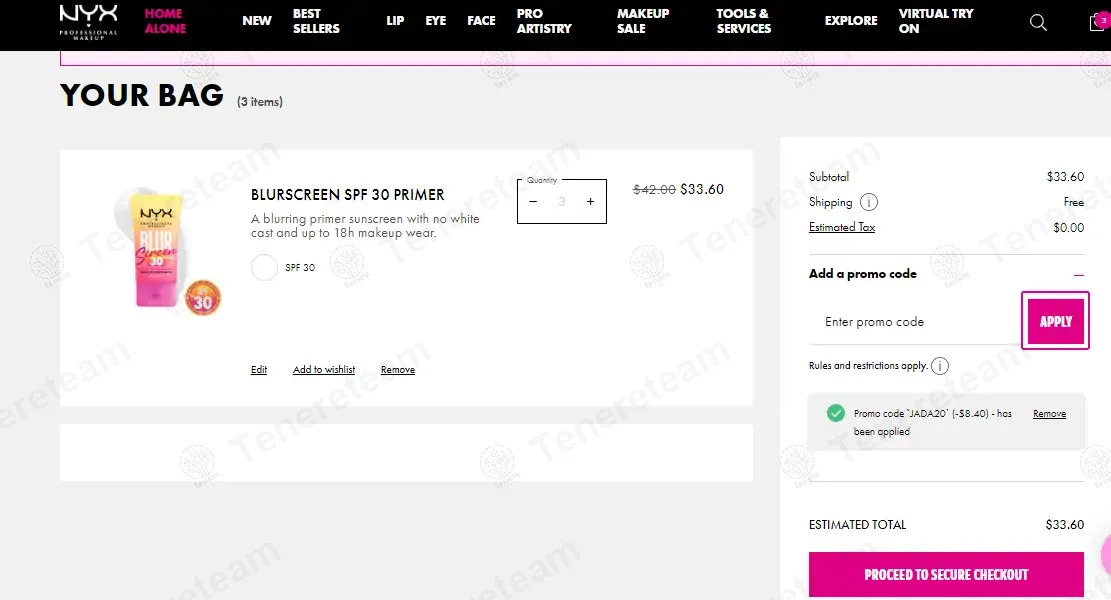
Task: Apply the promo code
Action: [1055, 321]
